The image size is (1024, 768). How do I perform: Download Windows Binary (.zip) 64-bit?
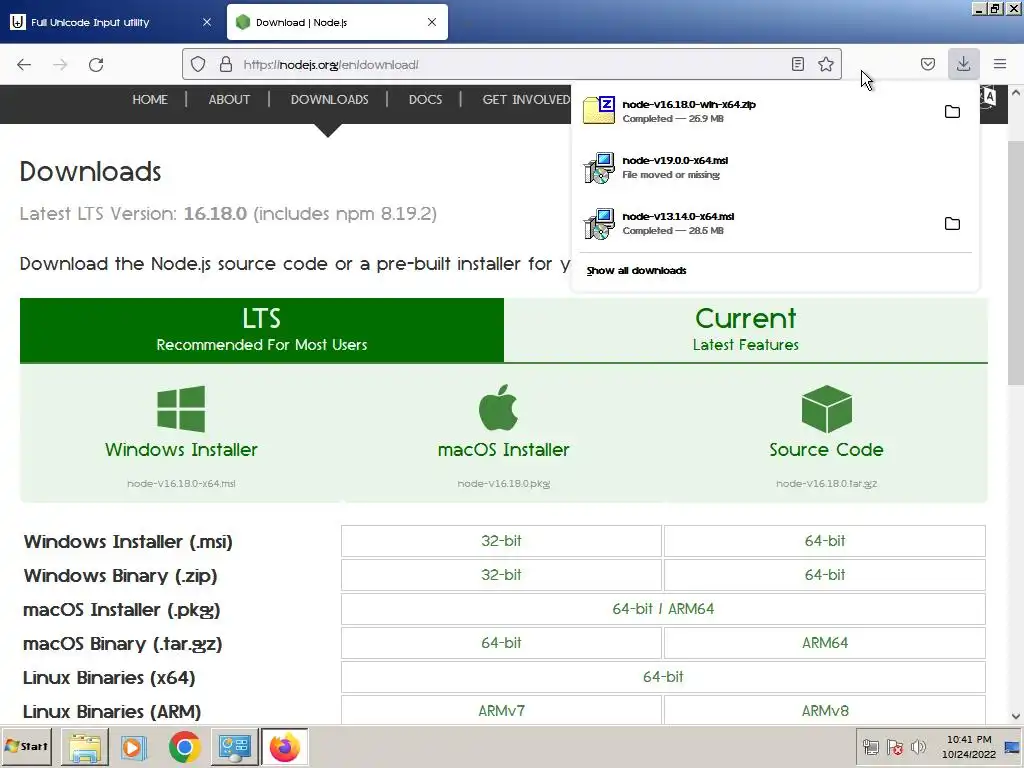point(825,575)
